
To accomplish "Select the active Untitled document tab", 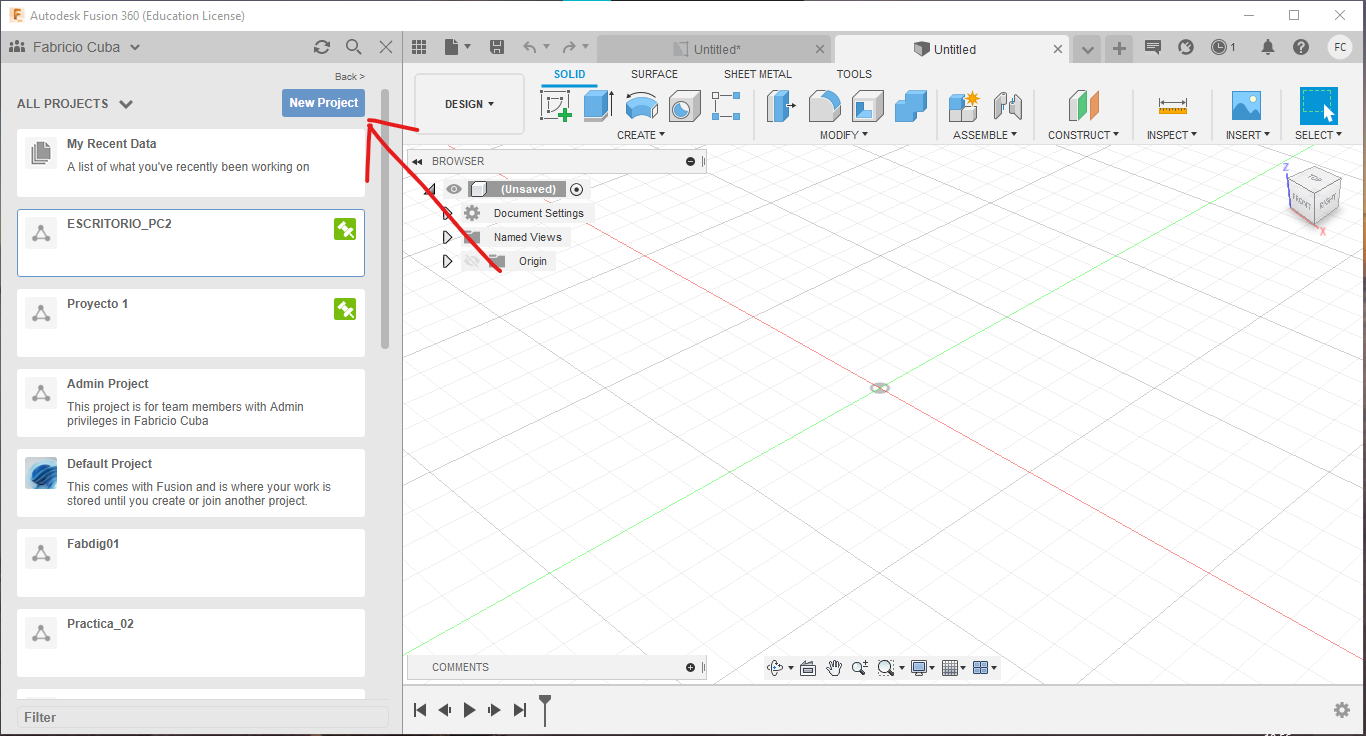I will 953,49.
